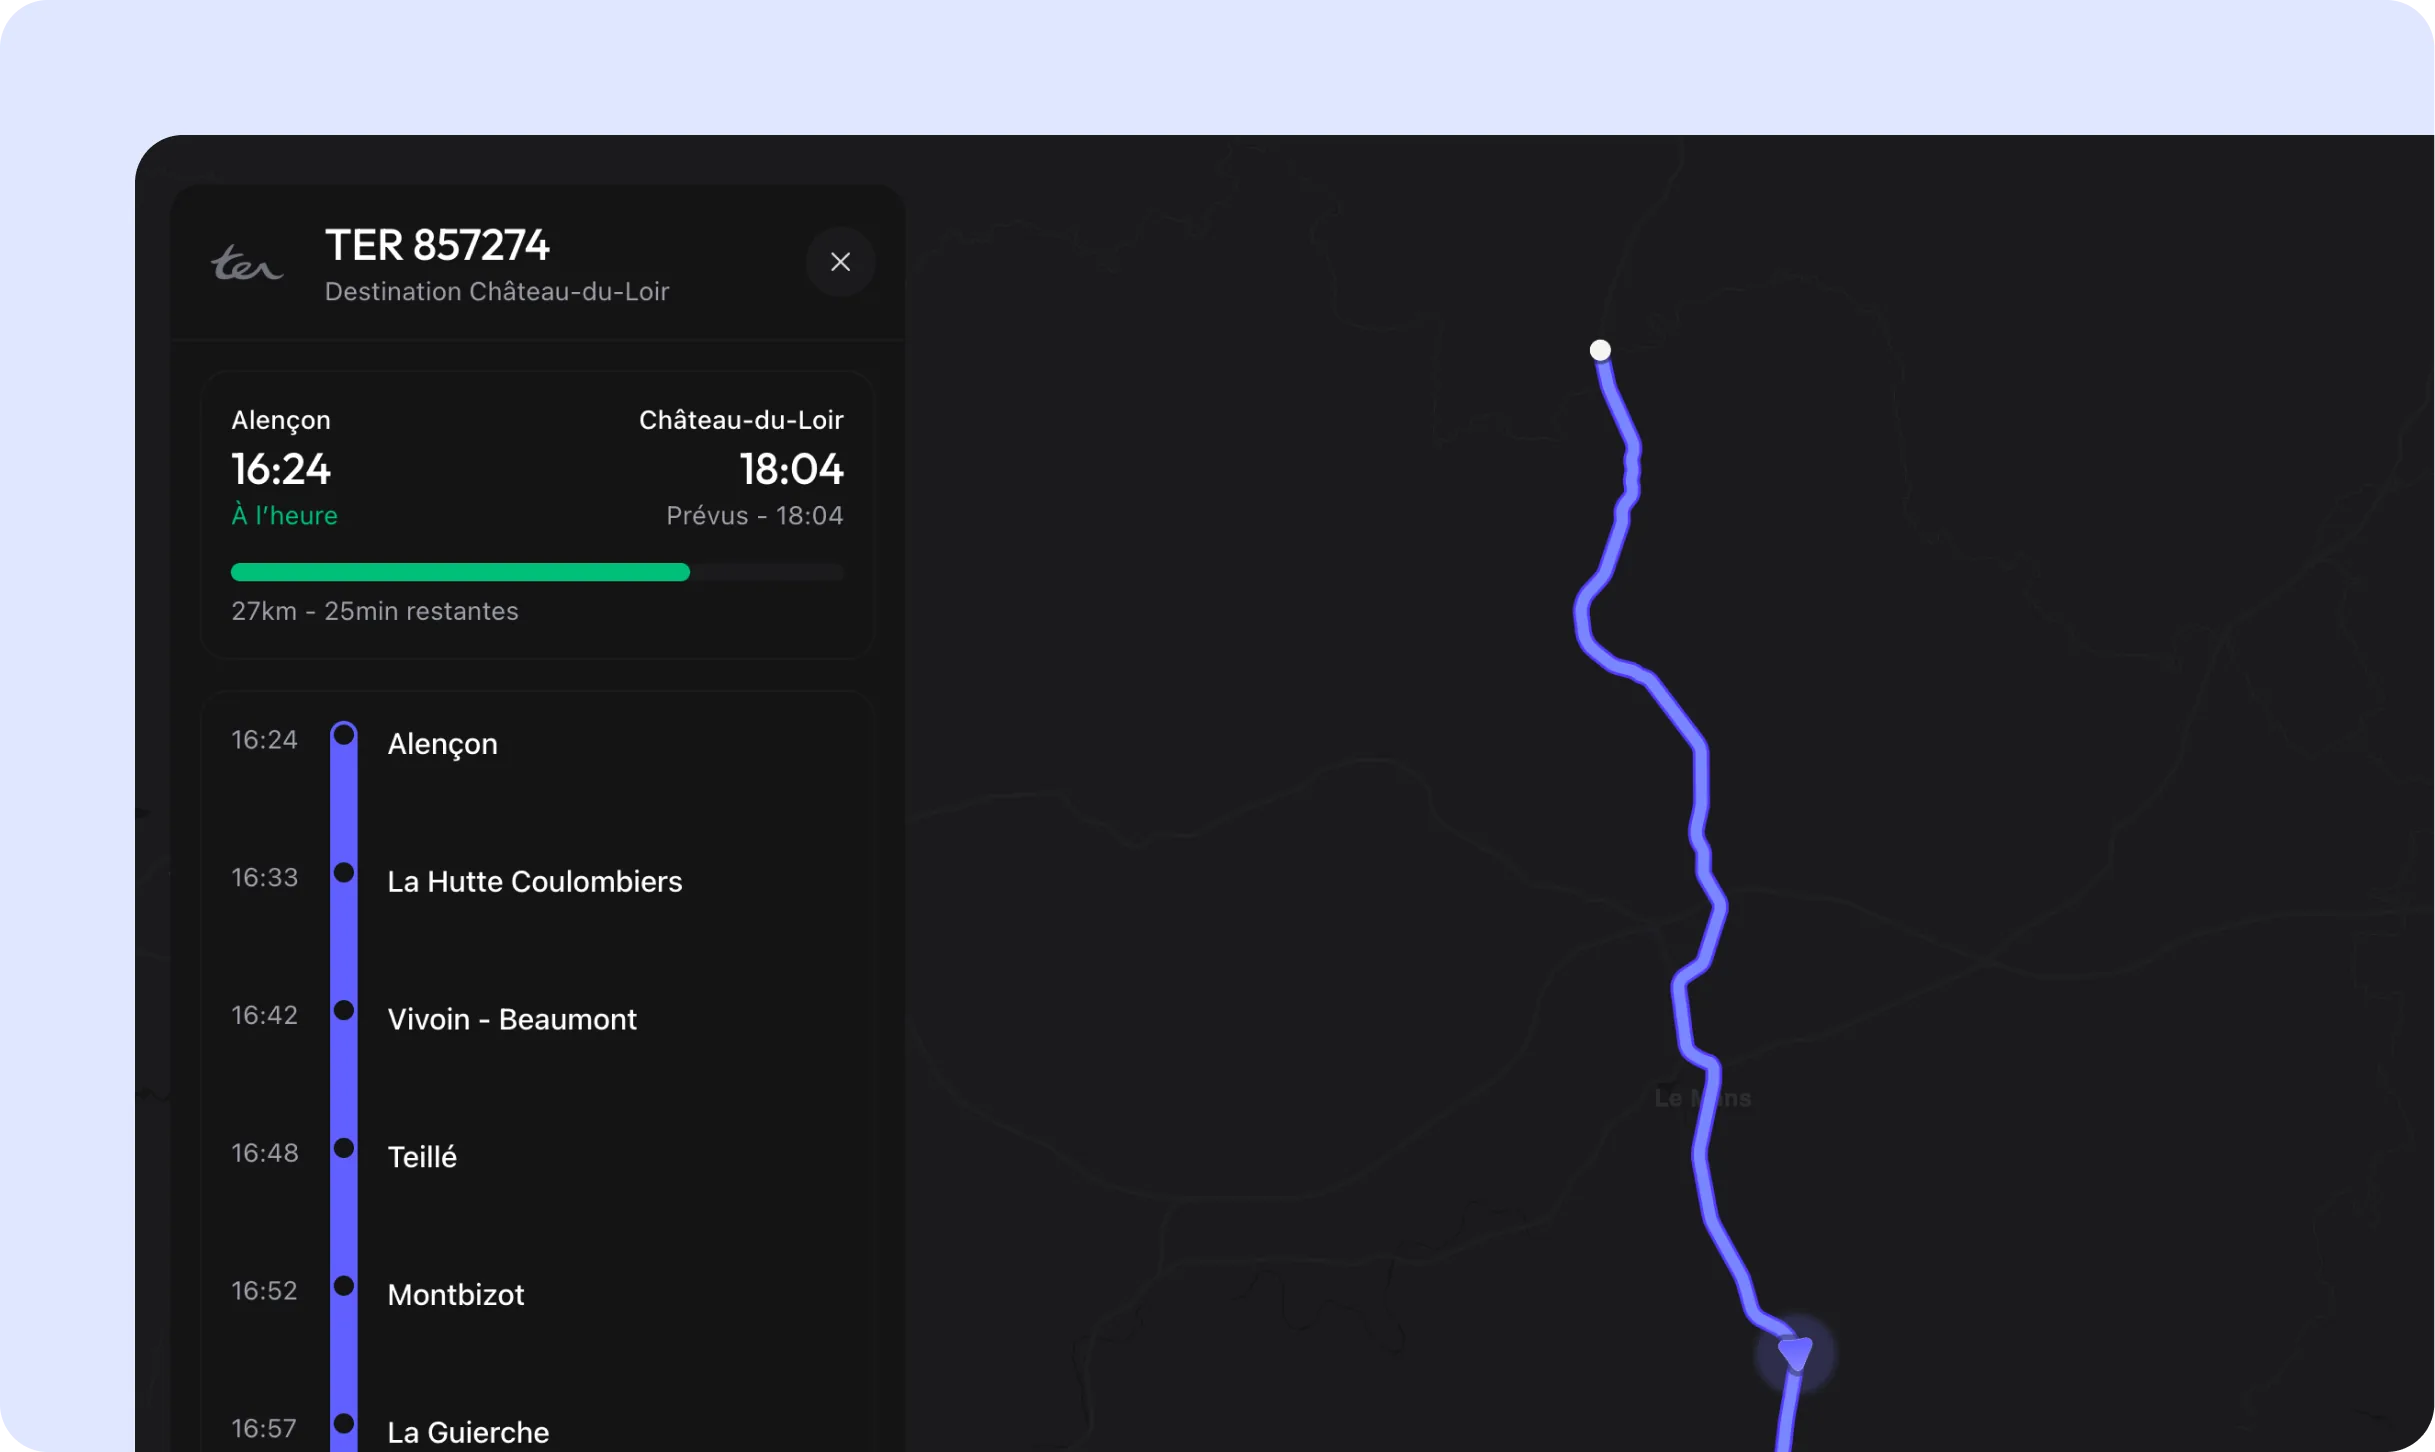2435x1452 pixels.
Task: Close the TER 857274 train panel
Action: tap(840, 262)
